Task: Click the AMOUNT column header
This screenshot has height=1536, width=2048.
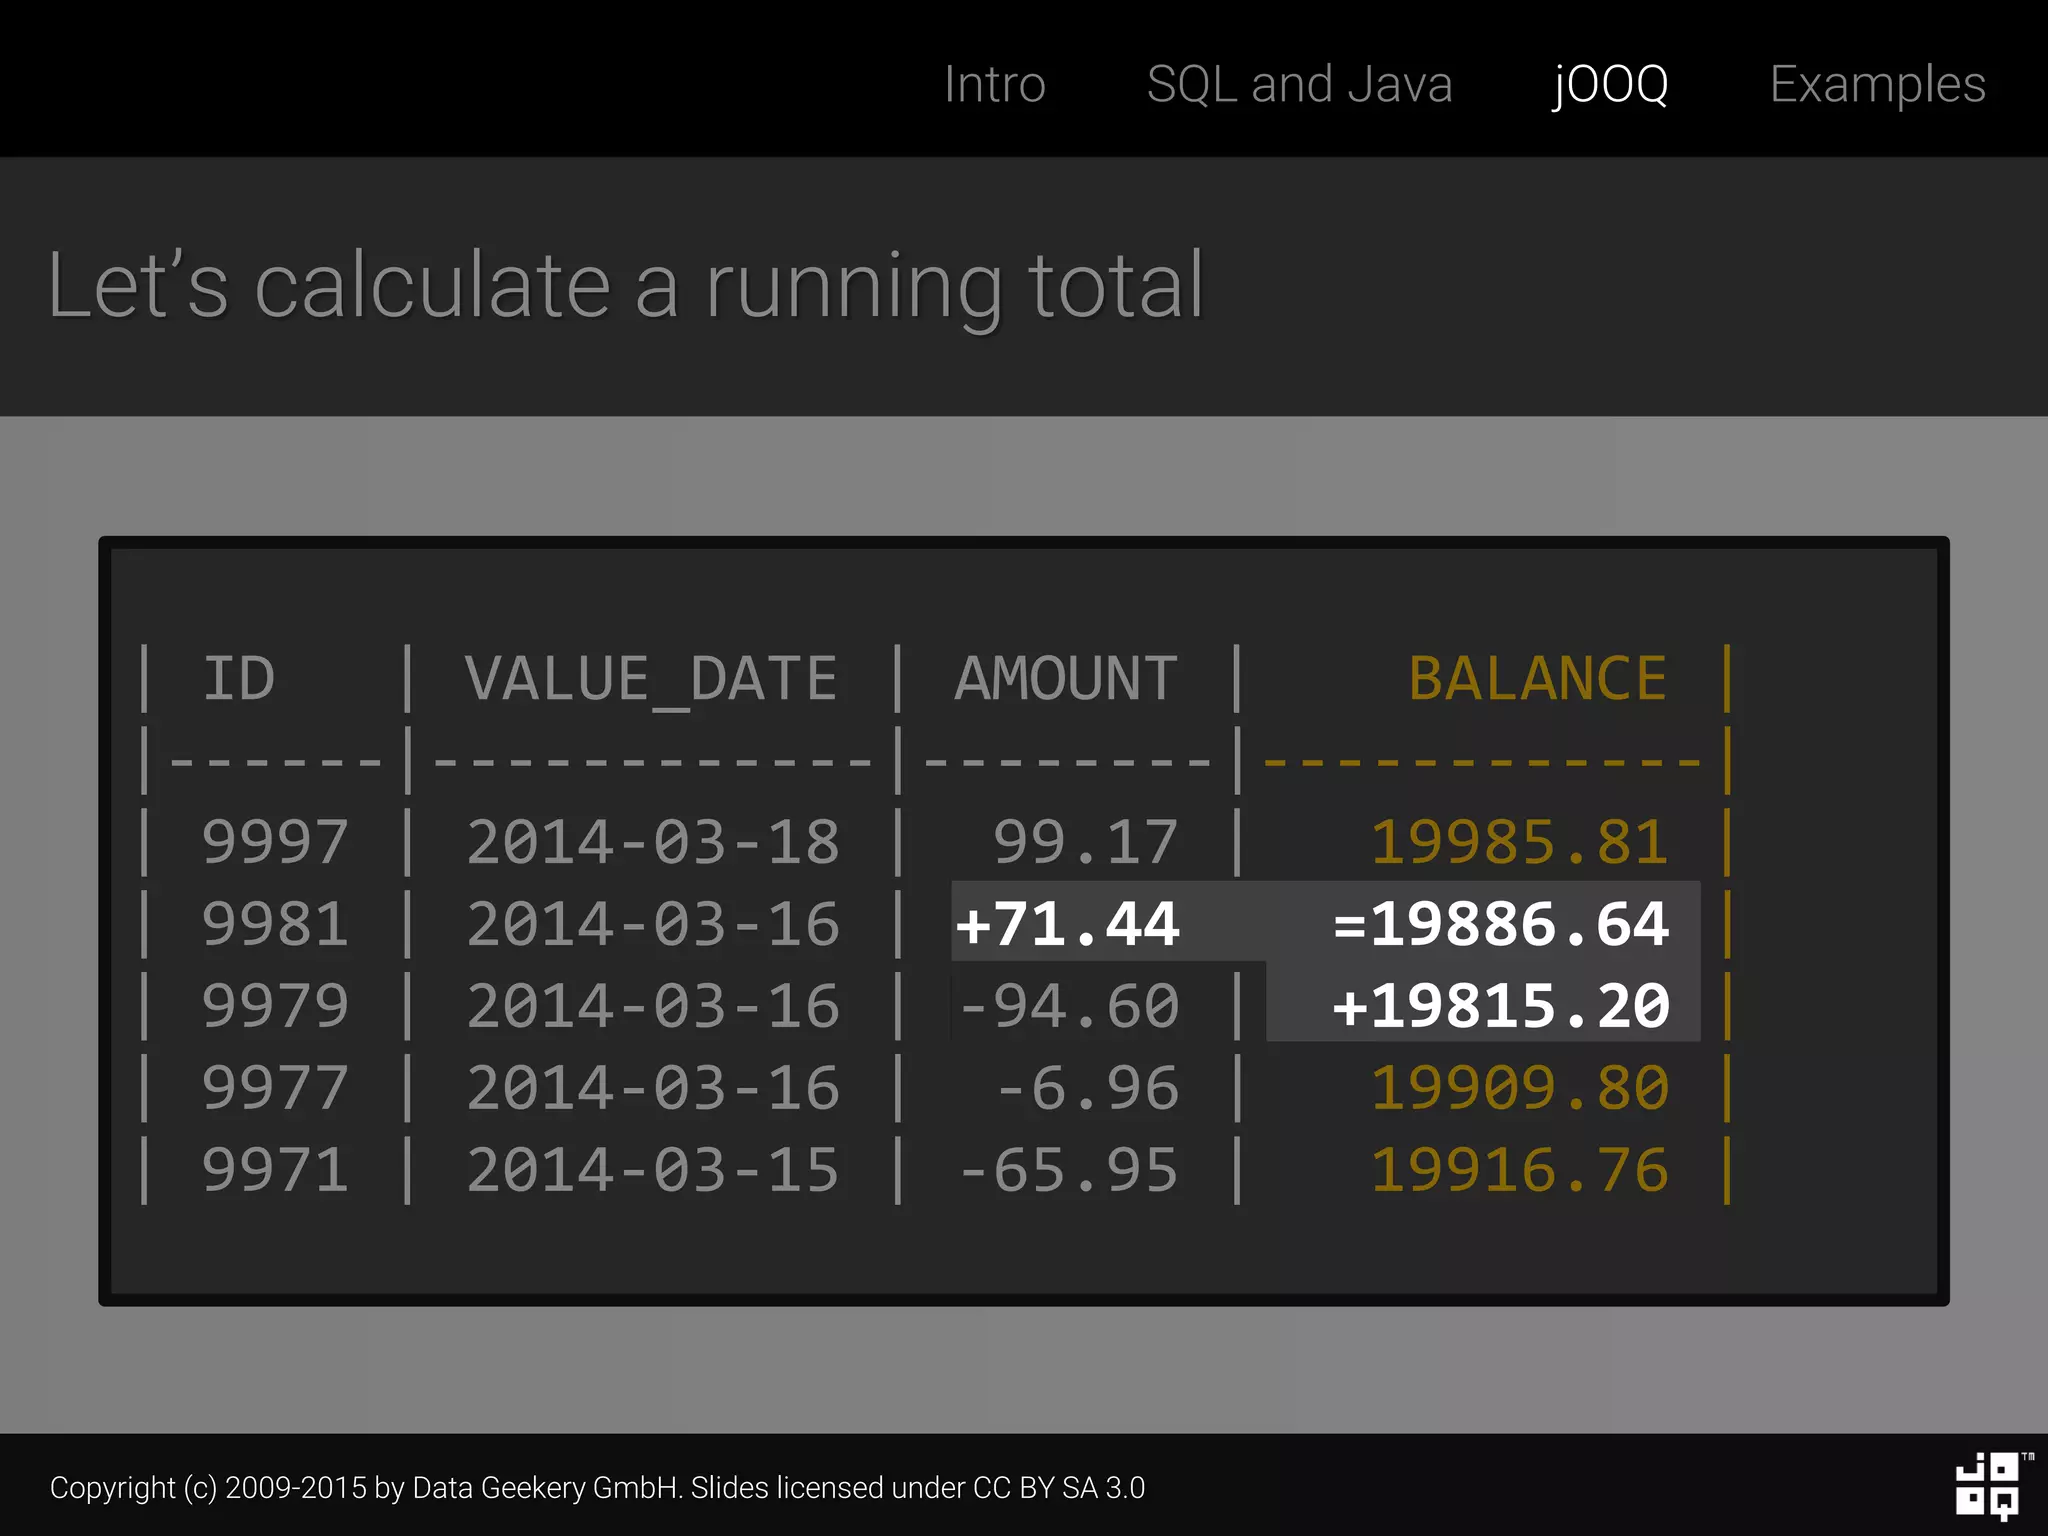Action: (x=1066, y=679)
